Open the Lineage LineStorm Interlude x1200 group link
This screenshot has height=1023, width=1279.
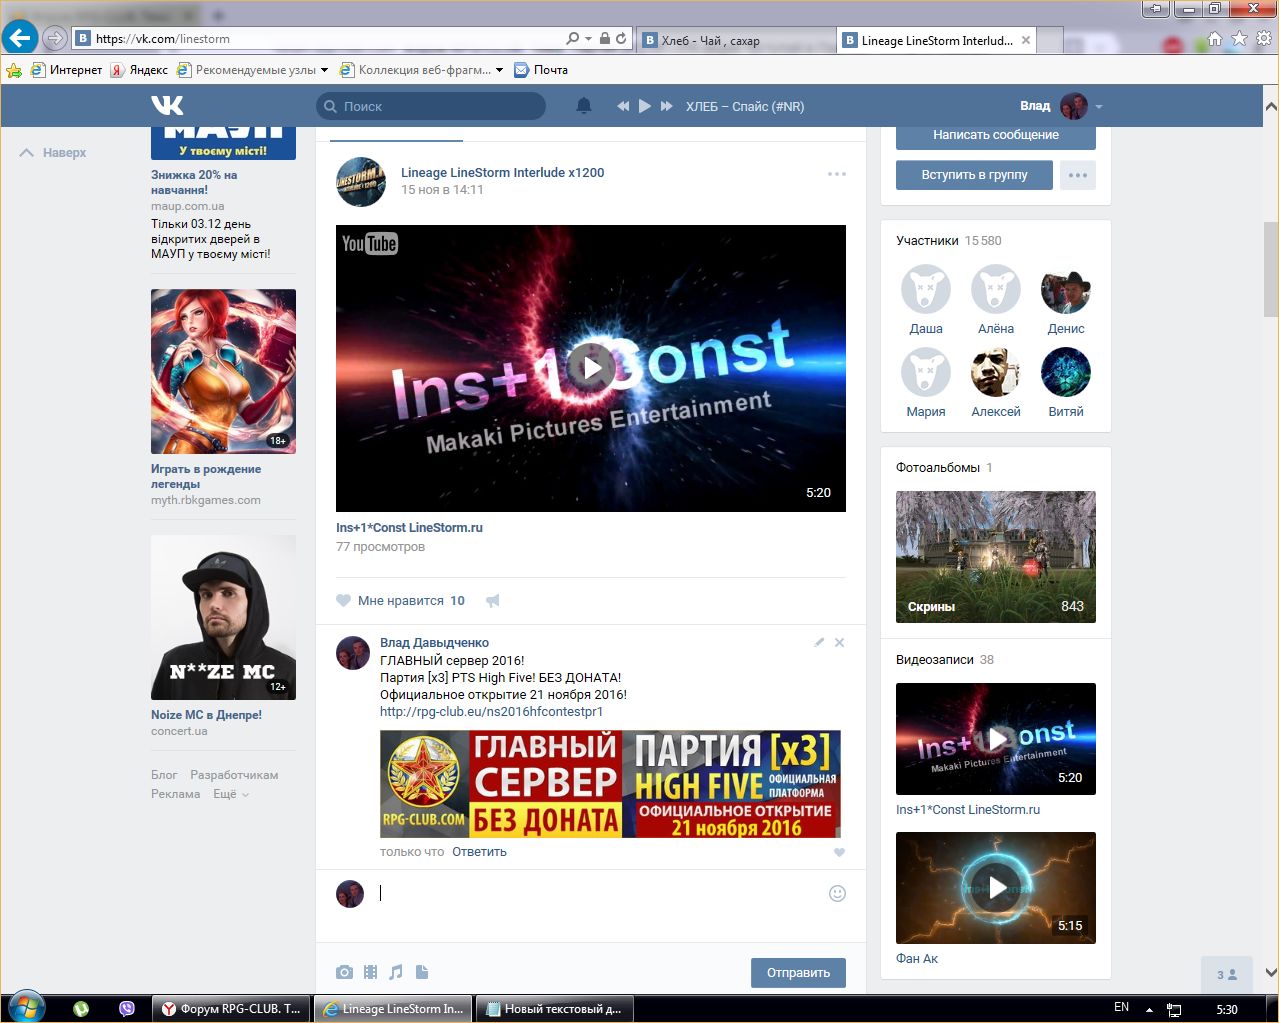pyautogui.click(x=503, y=172)
